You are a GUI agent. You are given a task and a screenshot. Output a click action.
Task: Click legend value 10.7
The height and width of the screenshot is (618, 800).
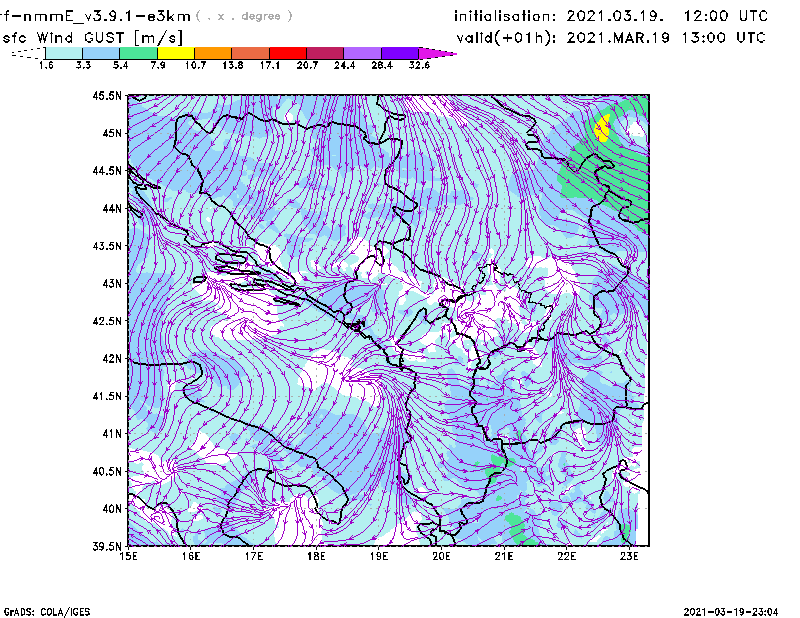(x=195, y=65)
